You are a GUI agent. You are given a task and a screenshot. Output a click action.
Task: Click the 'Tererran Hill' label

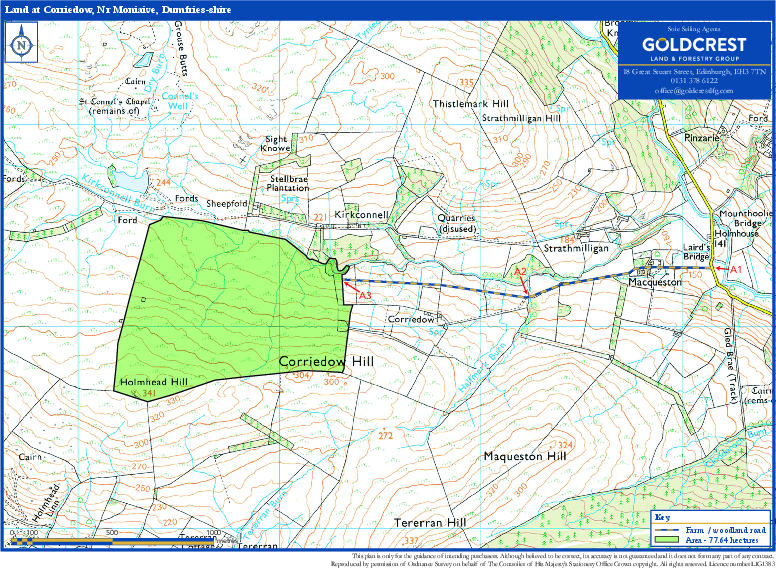[430, 523]
